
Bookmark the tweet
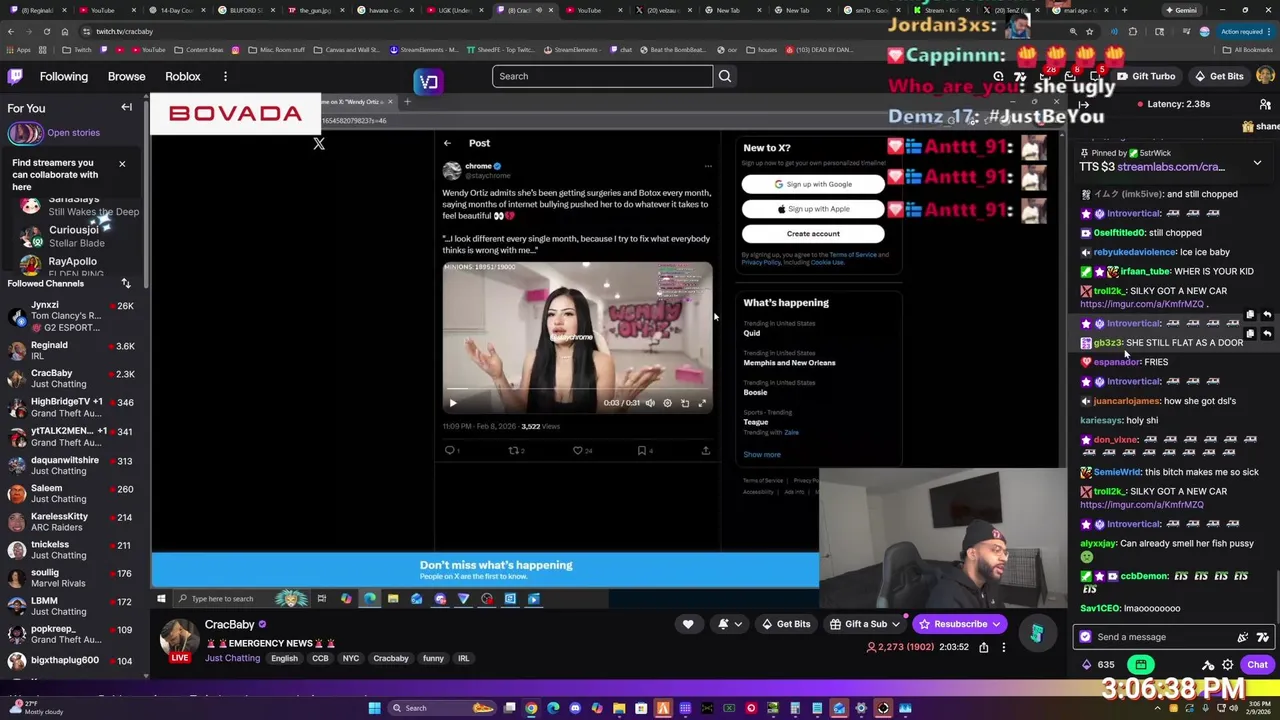pos(642,451)
